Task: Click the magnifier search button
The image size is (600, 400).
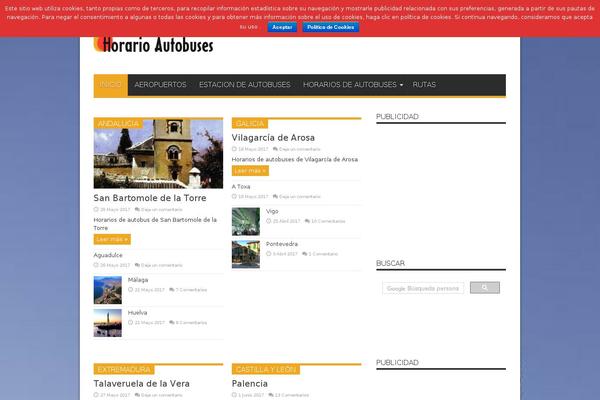Action: tap(485, 288)
